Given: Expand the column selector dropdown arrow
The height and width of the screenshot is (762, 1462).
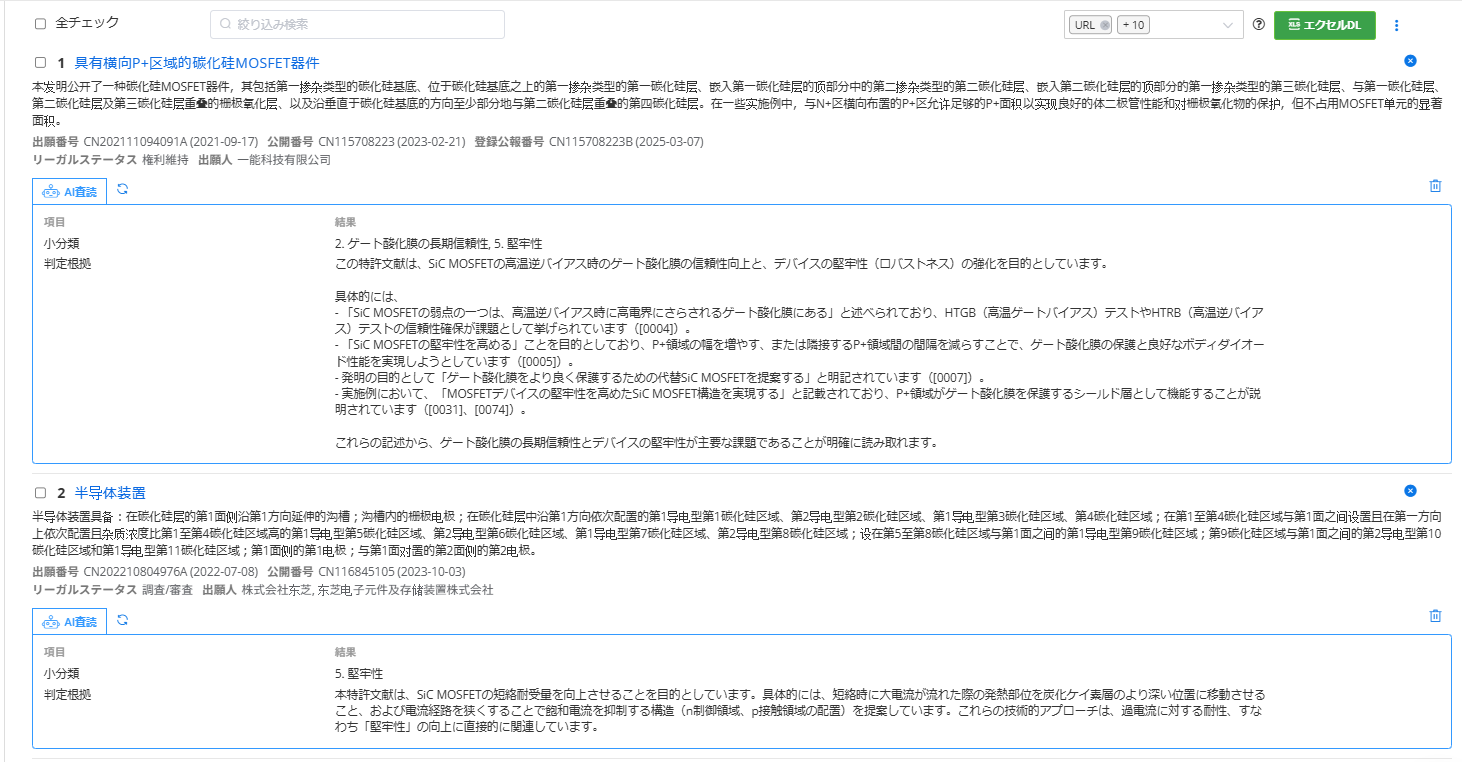Looking at the screenshot, I should click(1228, 25).
